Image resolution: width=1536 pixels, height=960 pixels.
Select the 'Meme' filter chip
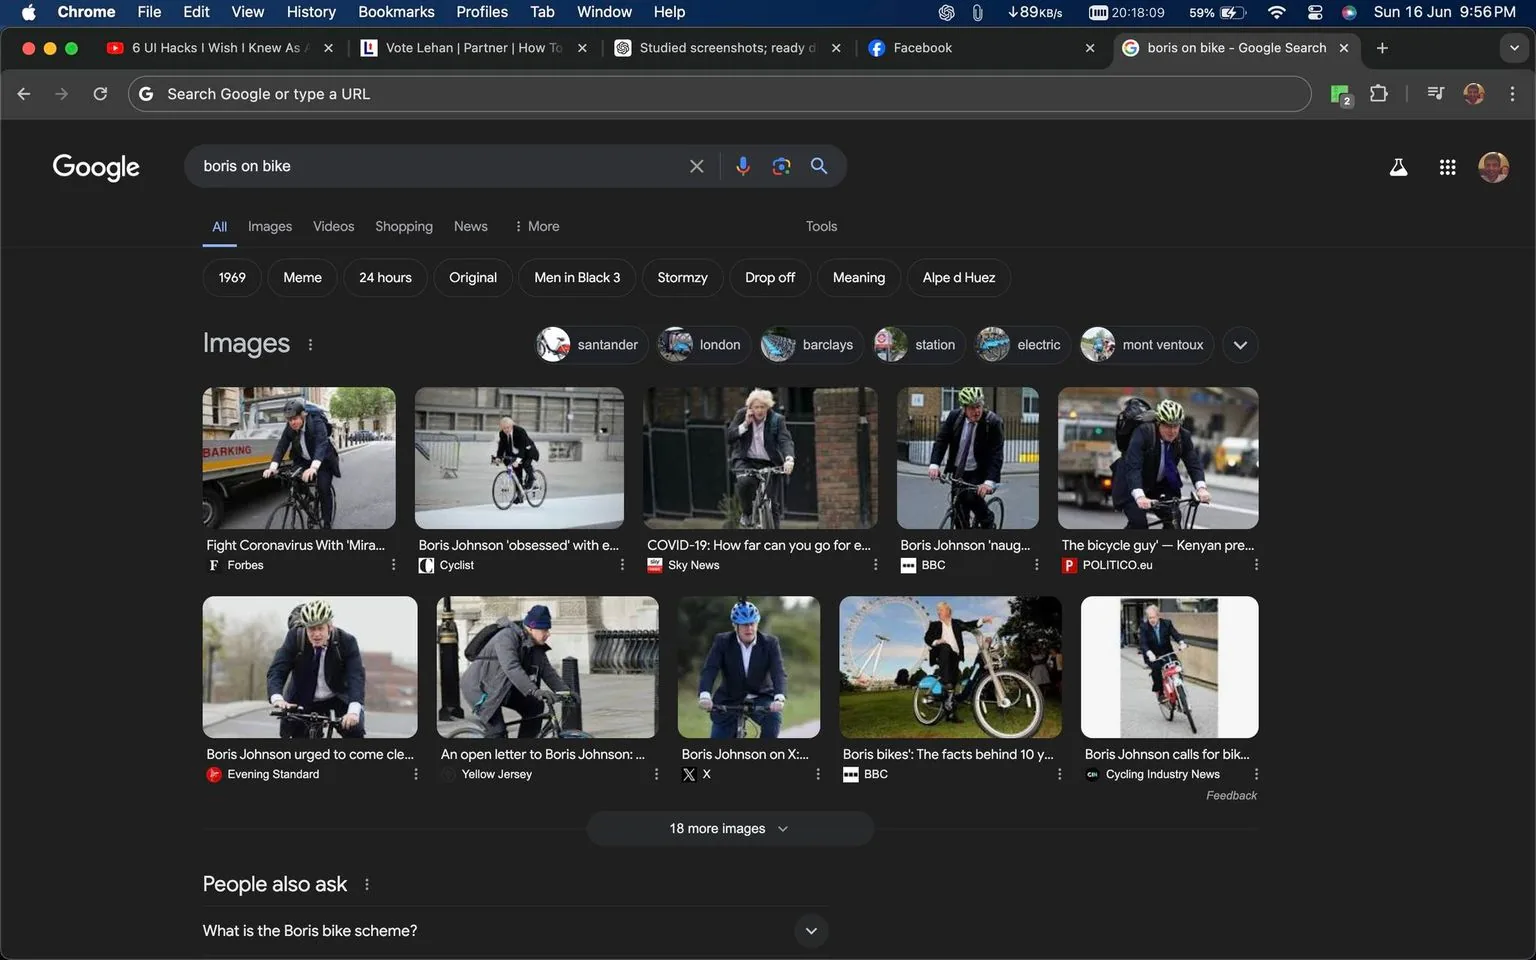(301, 277)
